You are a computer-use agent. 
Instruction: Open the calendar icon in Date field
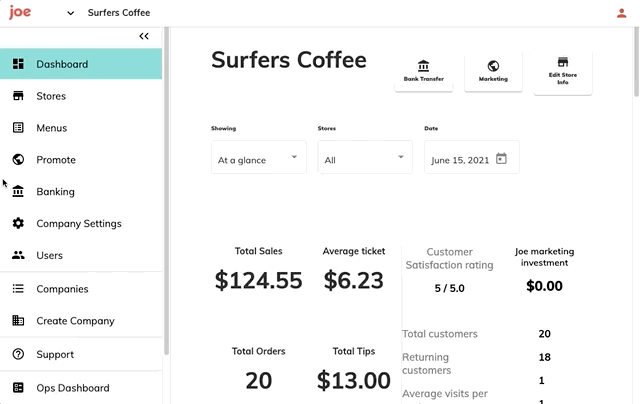(501, 158)
